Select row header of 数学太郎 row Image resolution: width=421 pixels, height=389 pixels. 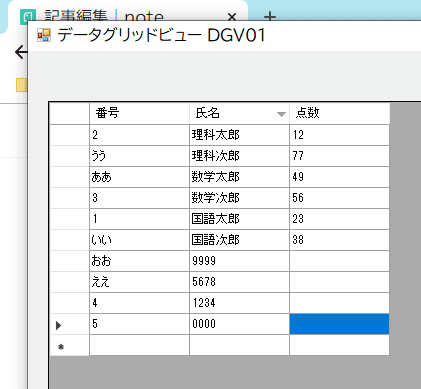[x=69, y=177]
